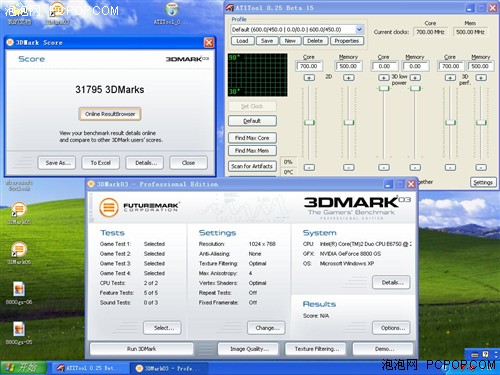Click the Futuremark Corporation logo icon

pyautogui.click(x=109, y=207)
